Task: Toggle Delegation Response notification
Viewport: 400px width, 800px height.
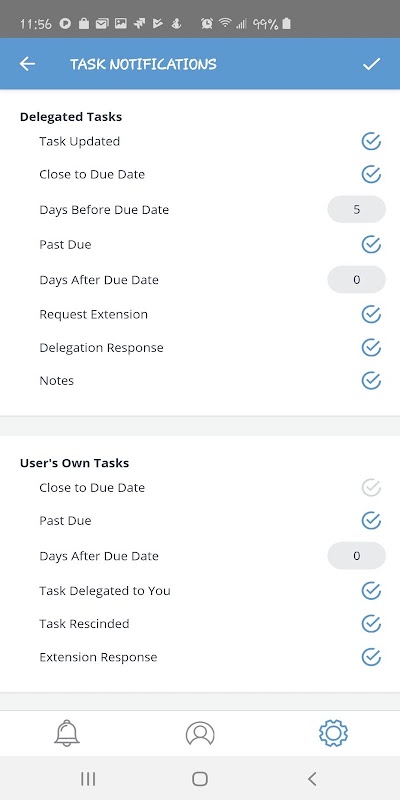Action: 371,347
